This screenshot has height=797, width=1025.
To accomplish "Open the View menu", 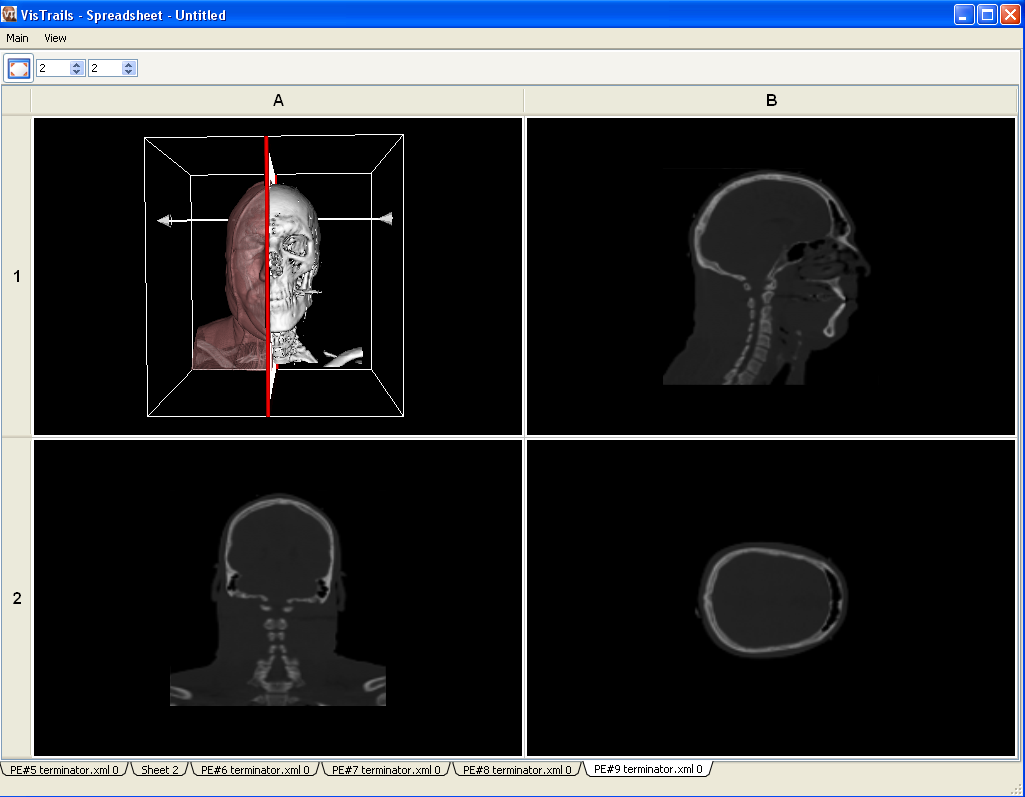I will point(55,38).
